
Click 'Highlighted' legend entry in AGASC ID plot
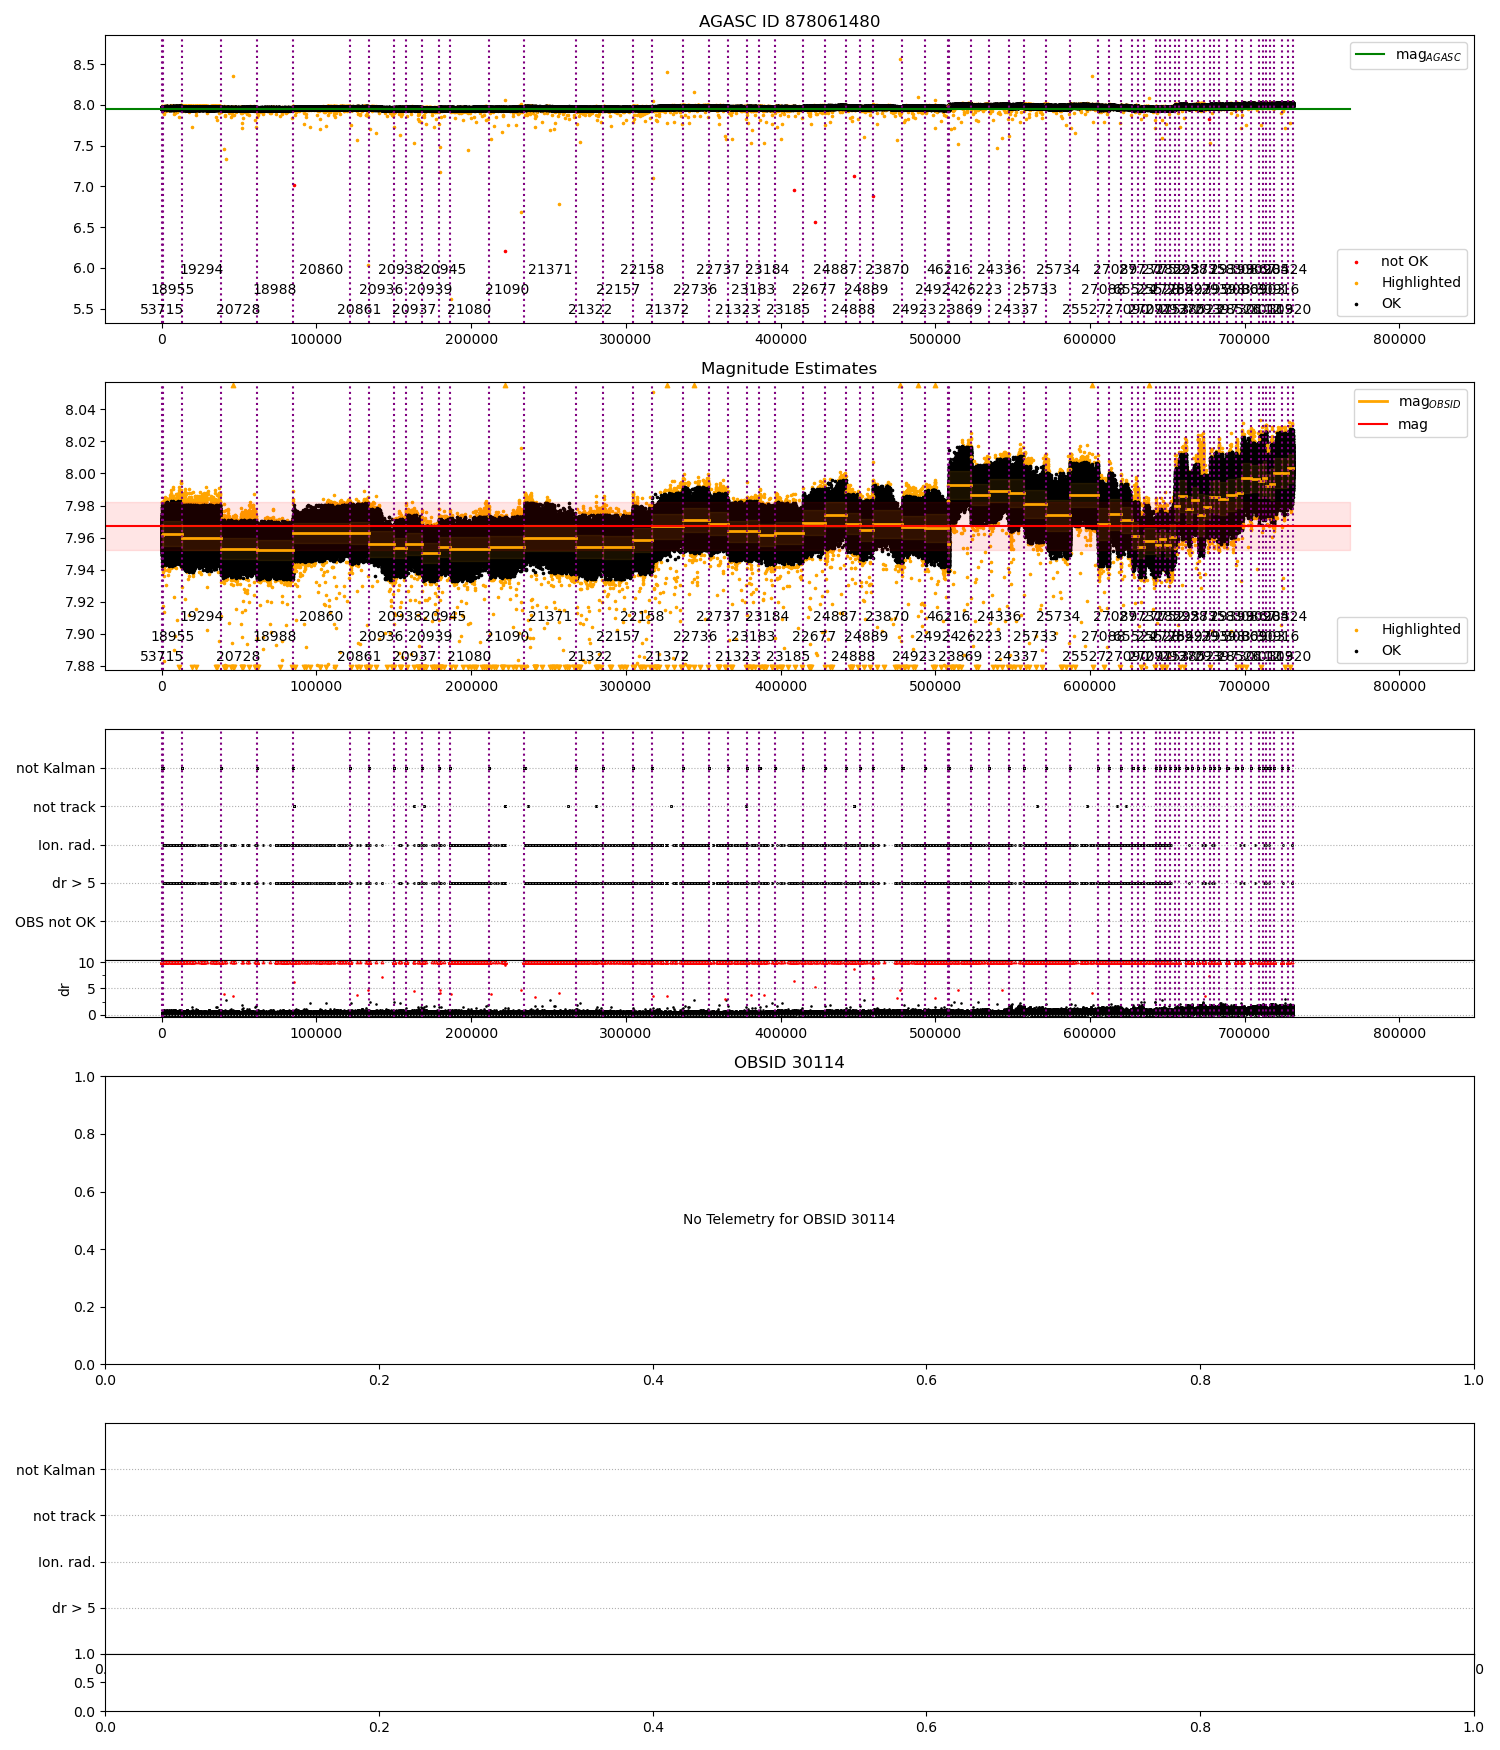point(1409,283)
